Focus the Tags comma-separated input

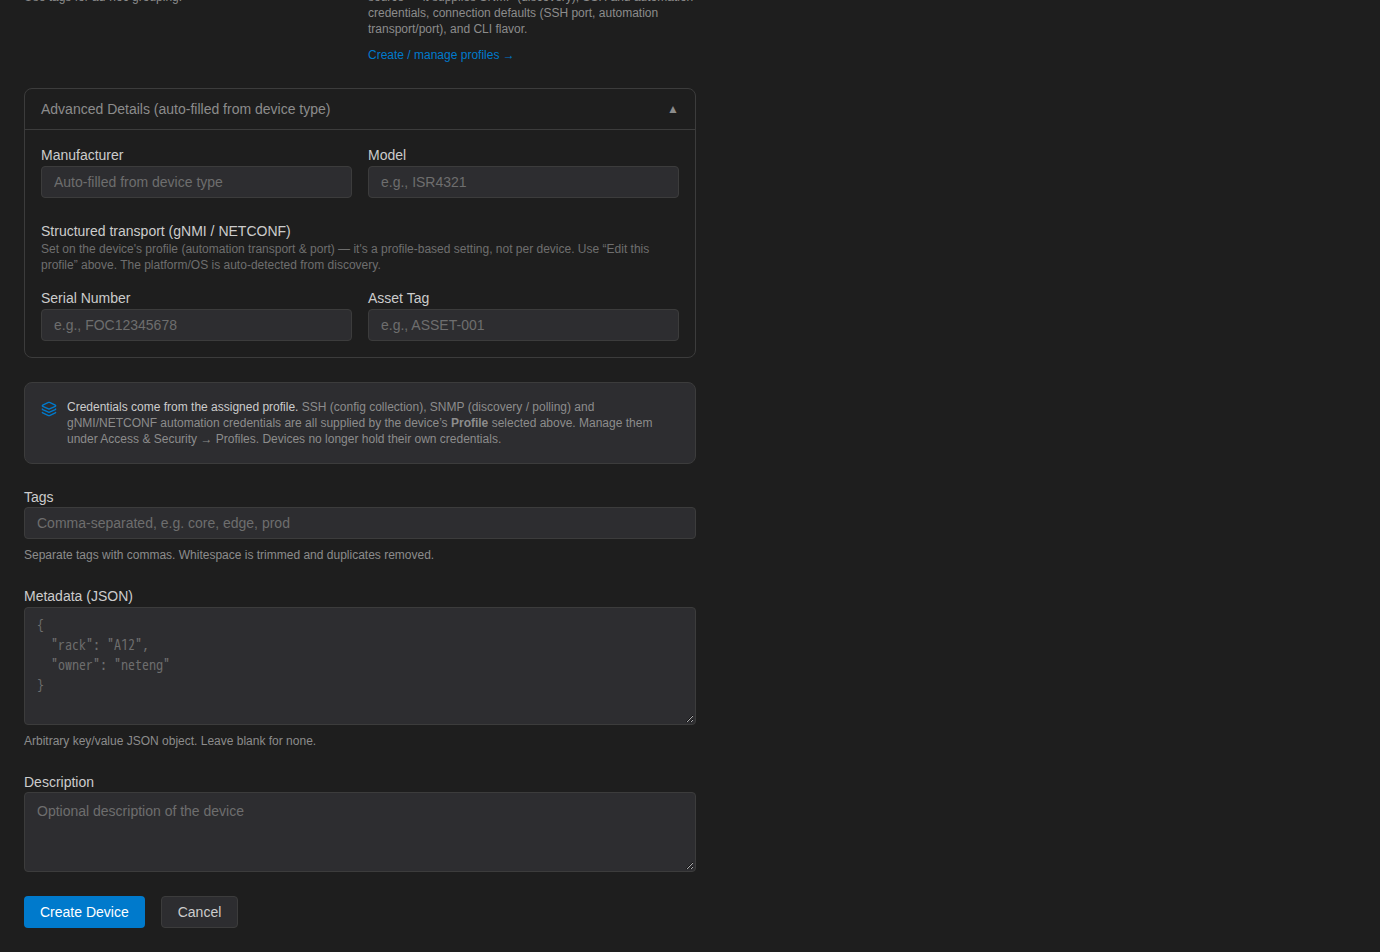coord(360,523)
